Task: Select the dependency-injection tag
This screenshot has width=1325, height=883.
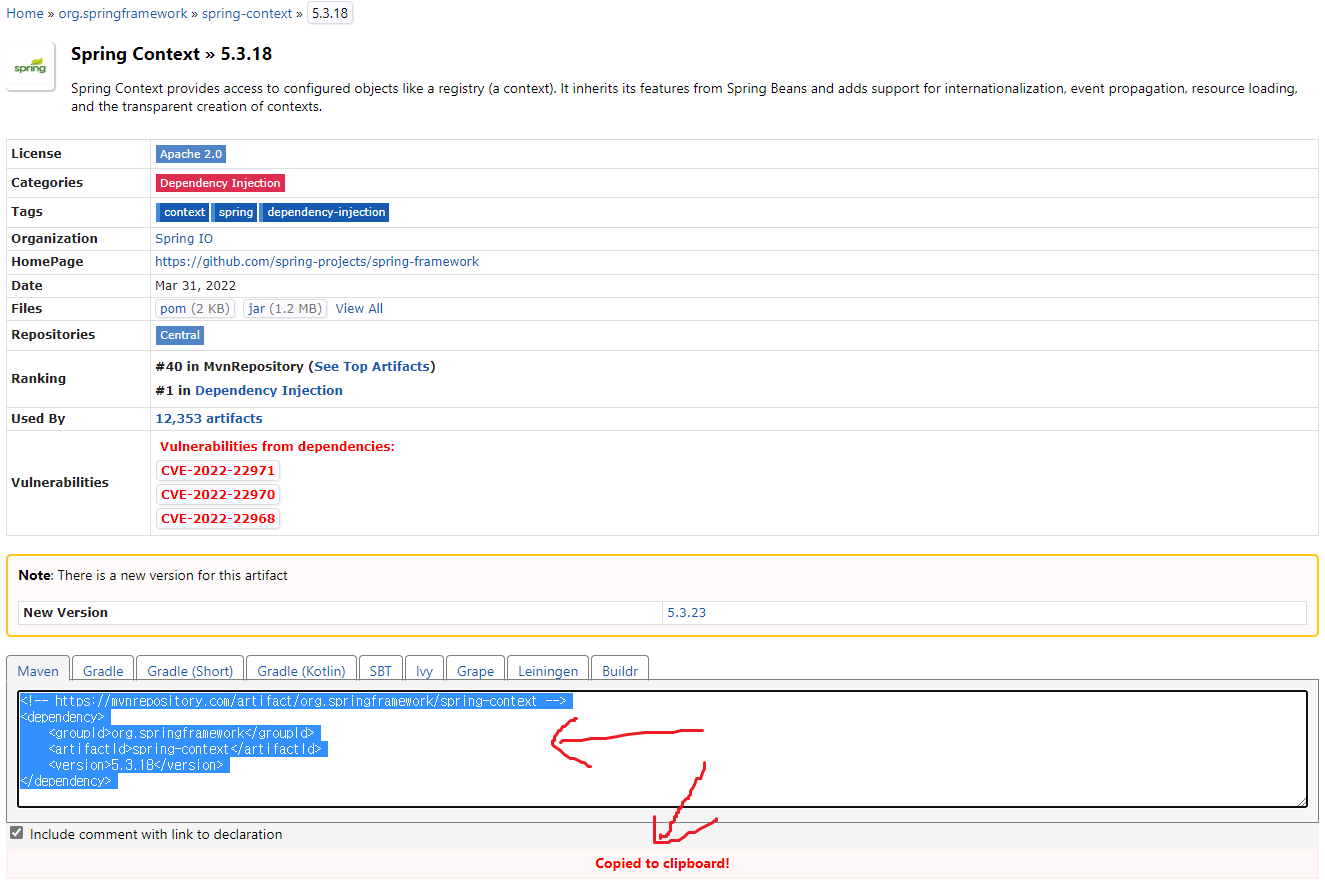Action: (325, 212)
